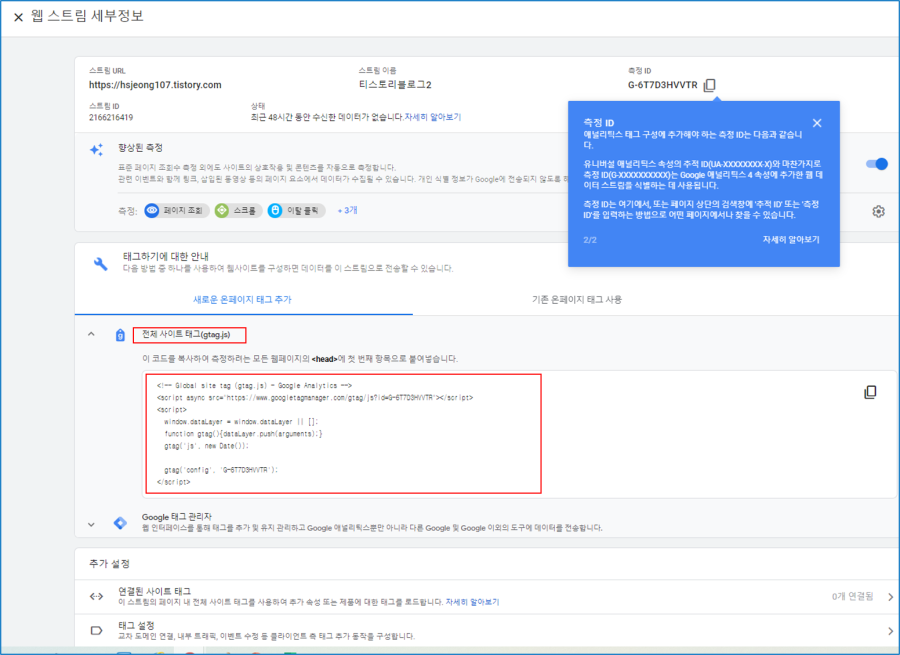The image size is (900, 655).
Task: Click 자세히 알아보기 next to the status message
Action: (432, 117)
